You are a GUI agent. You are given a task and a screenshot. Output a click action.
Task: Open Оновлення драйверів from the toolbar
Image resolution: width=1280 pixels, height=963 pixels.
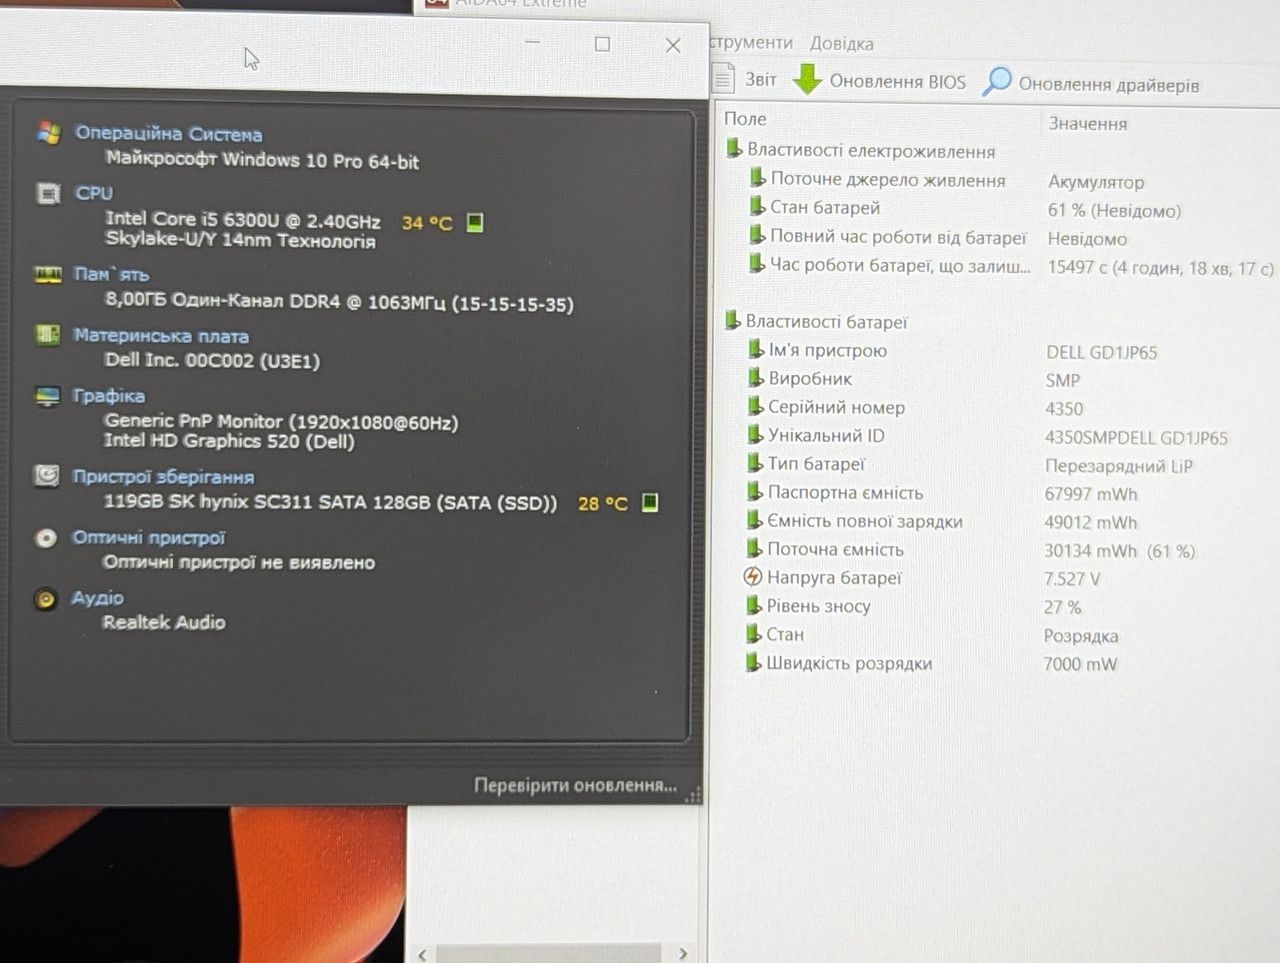coord(1091,83)
